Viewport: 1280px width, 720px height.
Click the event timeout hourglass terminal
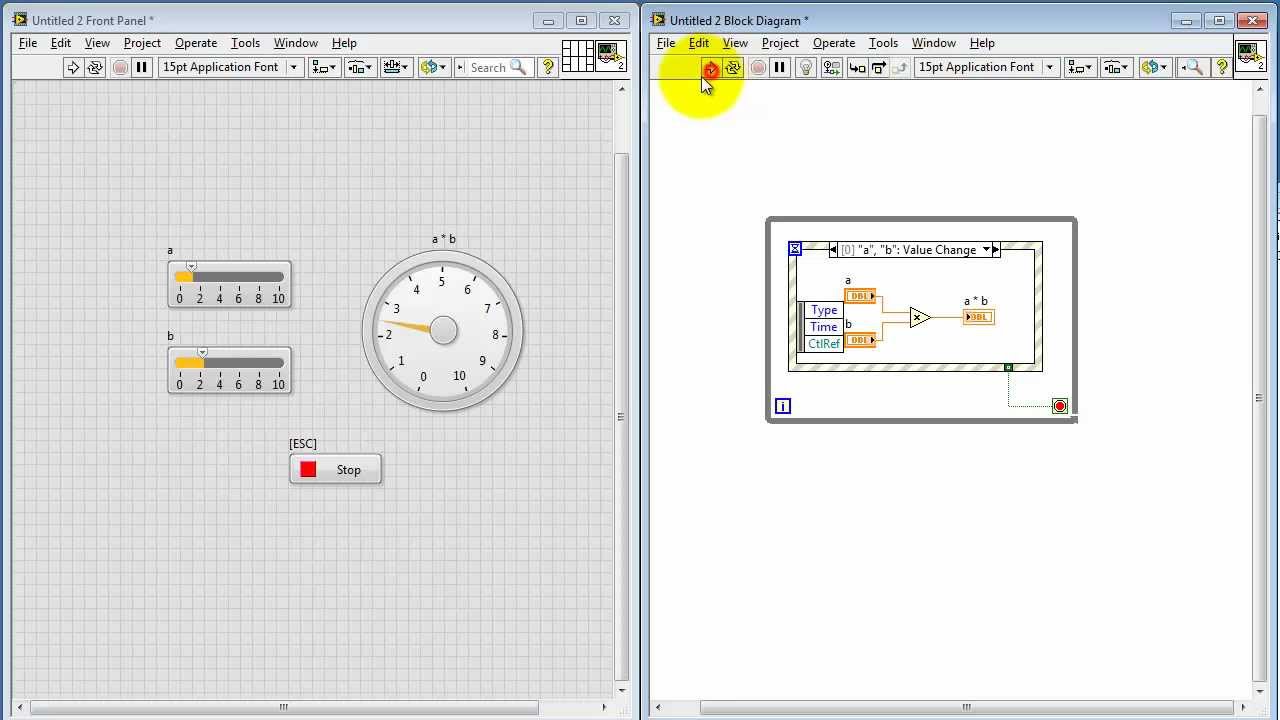[795, 249]
